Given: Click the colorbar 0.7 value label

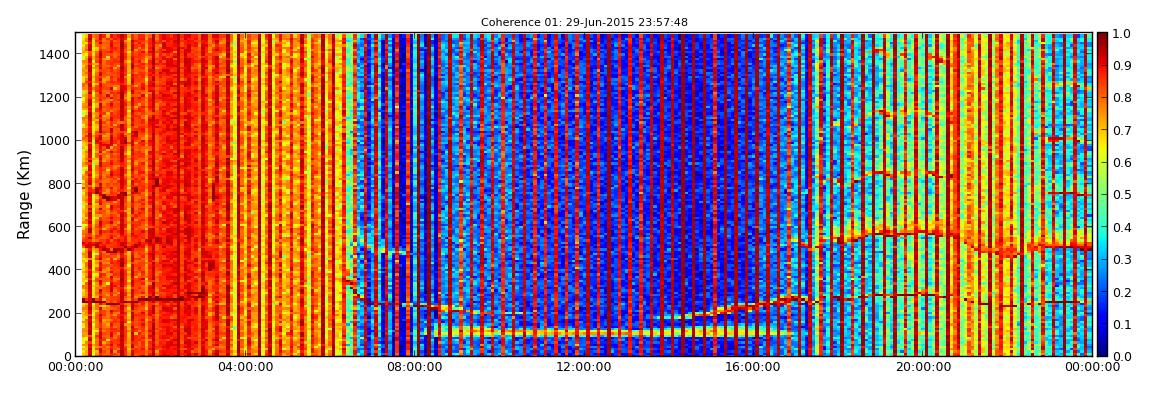Looking at the screenshot, I should coord(1121,131).
